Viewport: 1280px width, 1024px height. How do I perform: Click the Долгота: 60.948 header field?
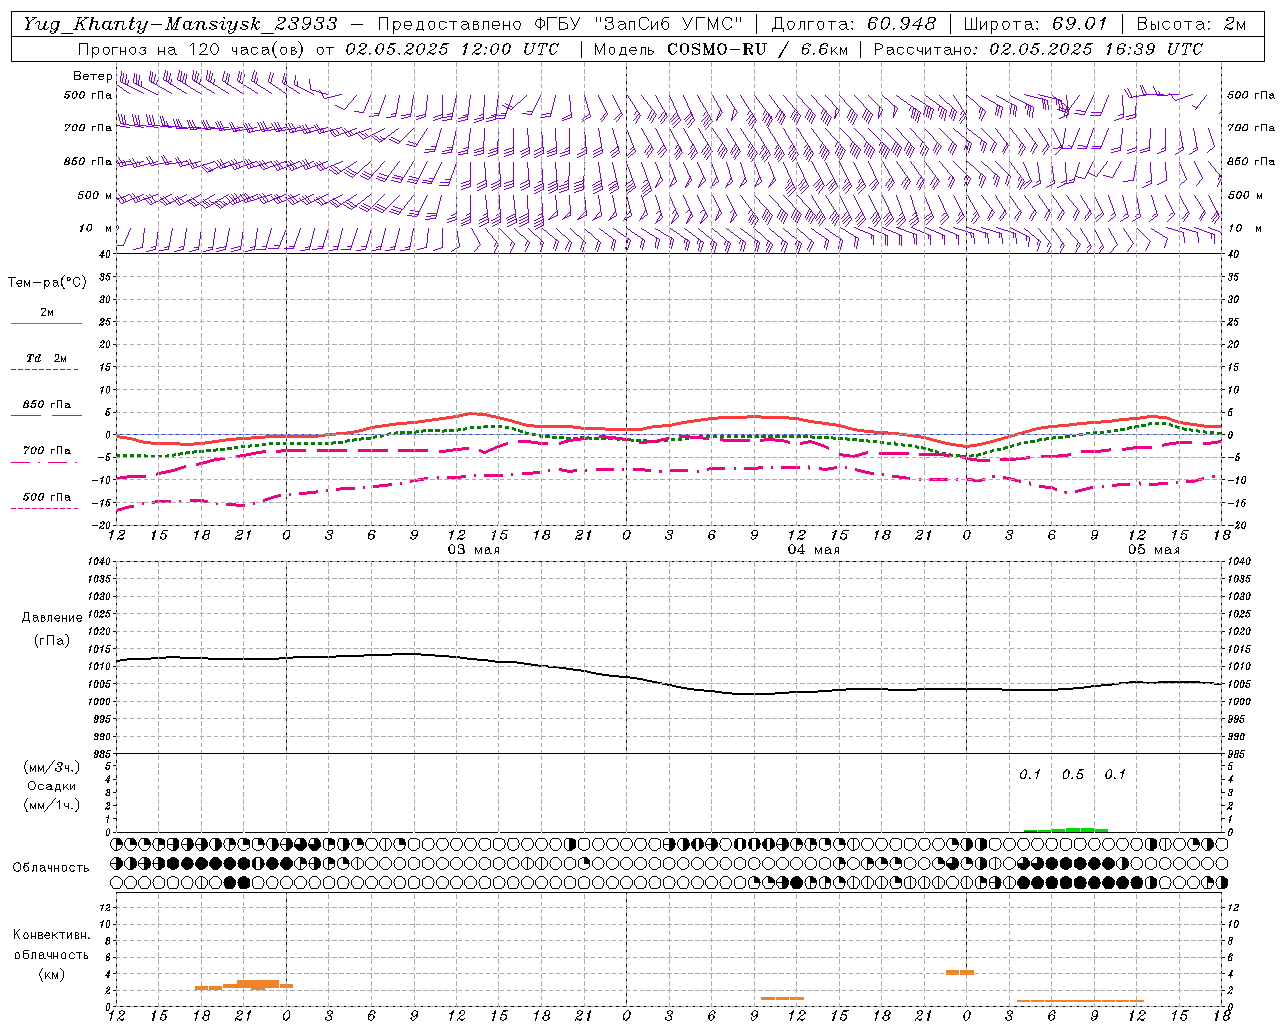click(854, 24)
